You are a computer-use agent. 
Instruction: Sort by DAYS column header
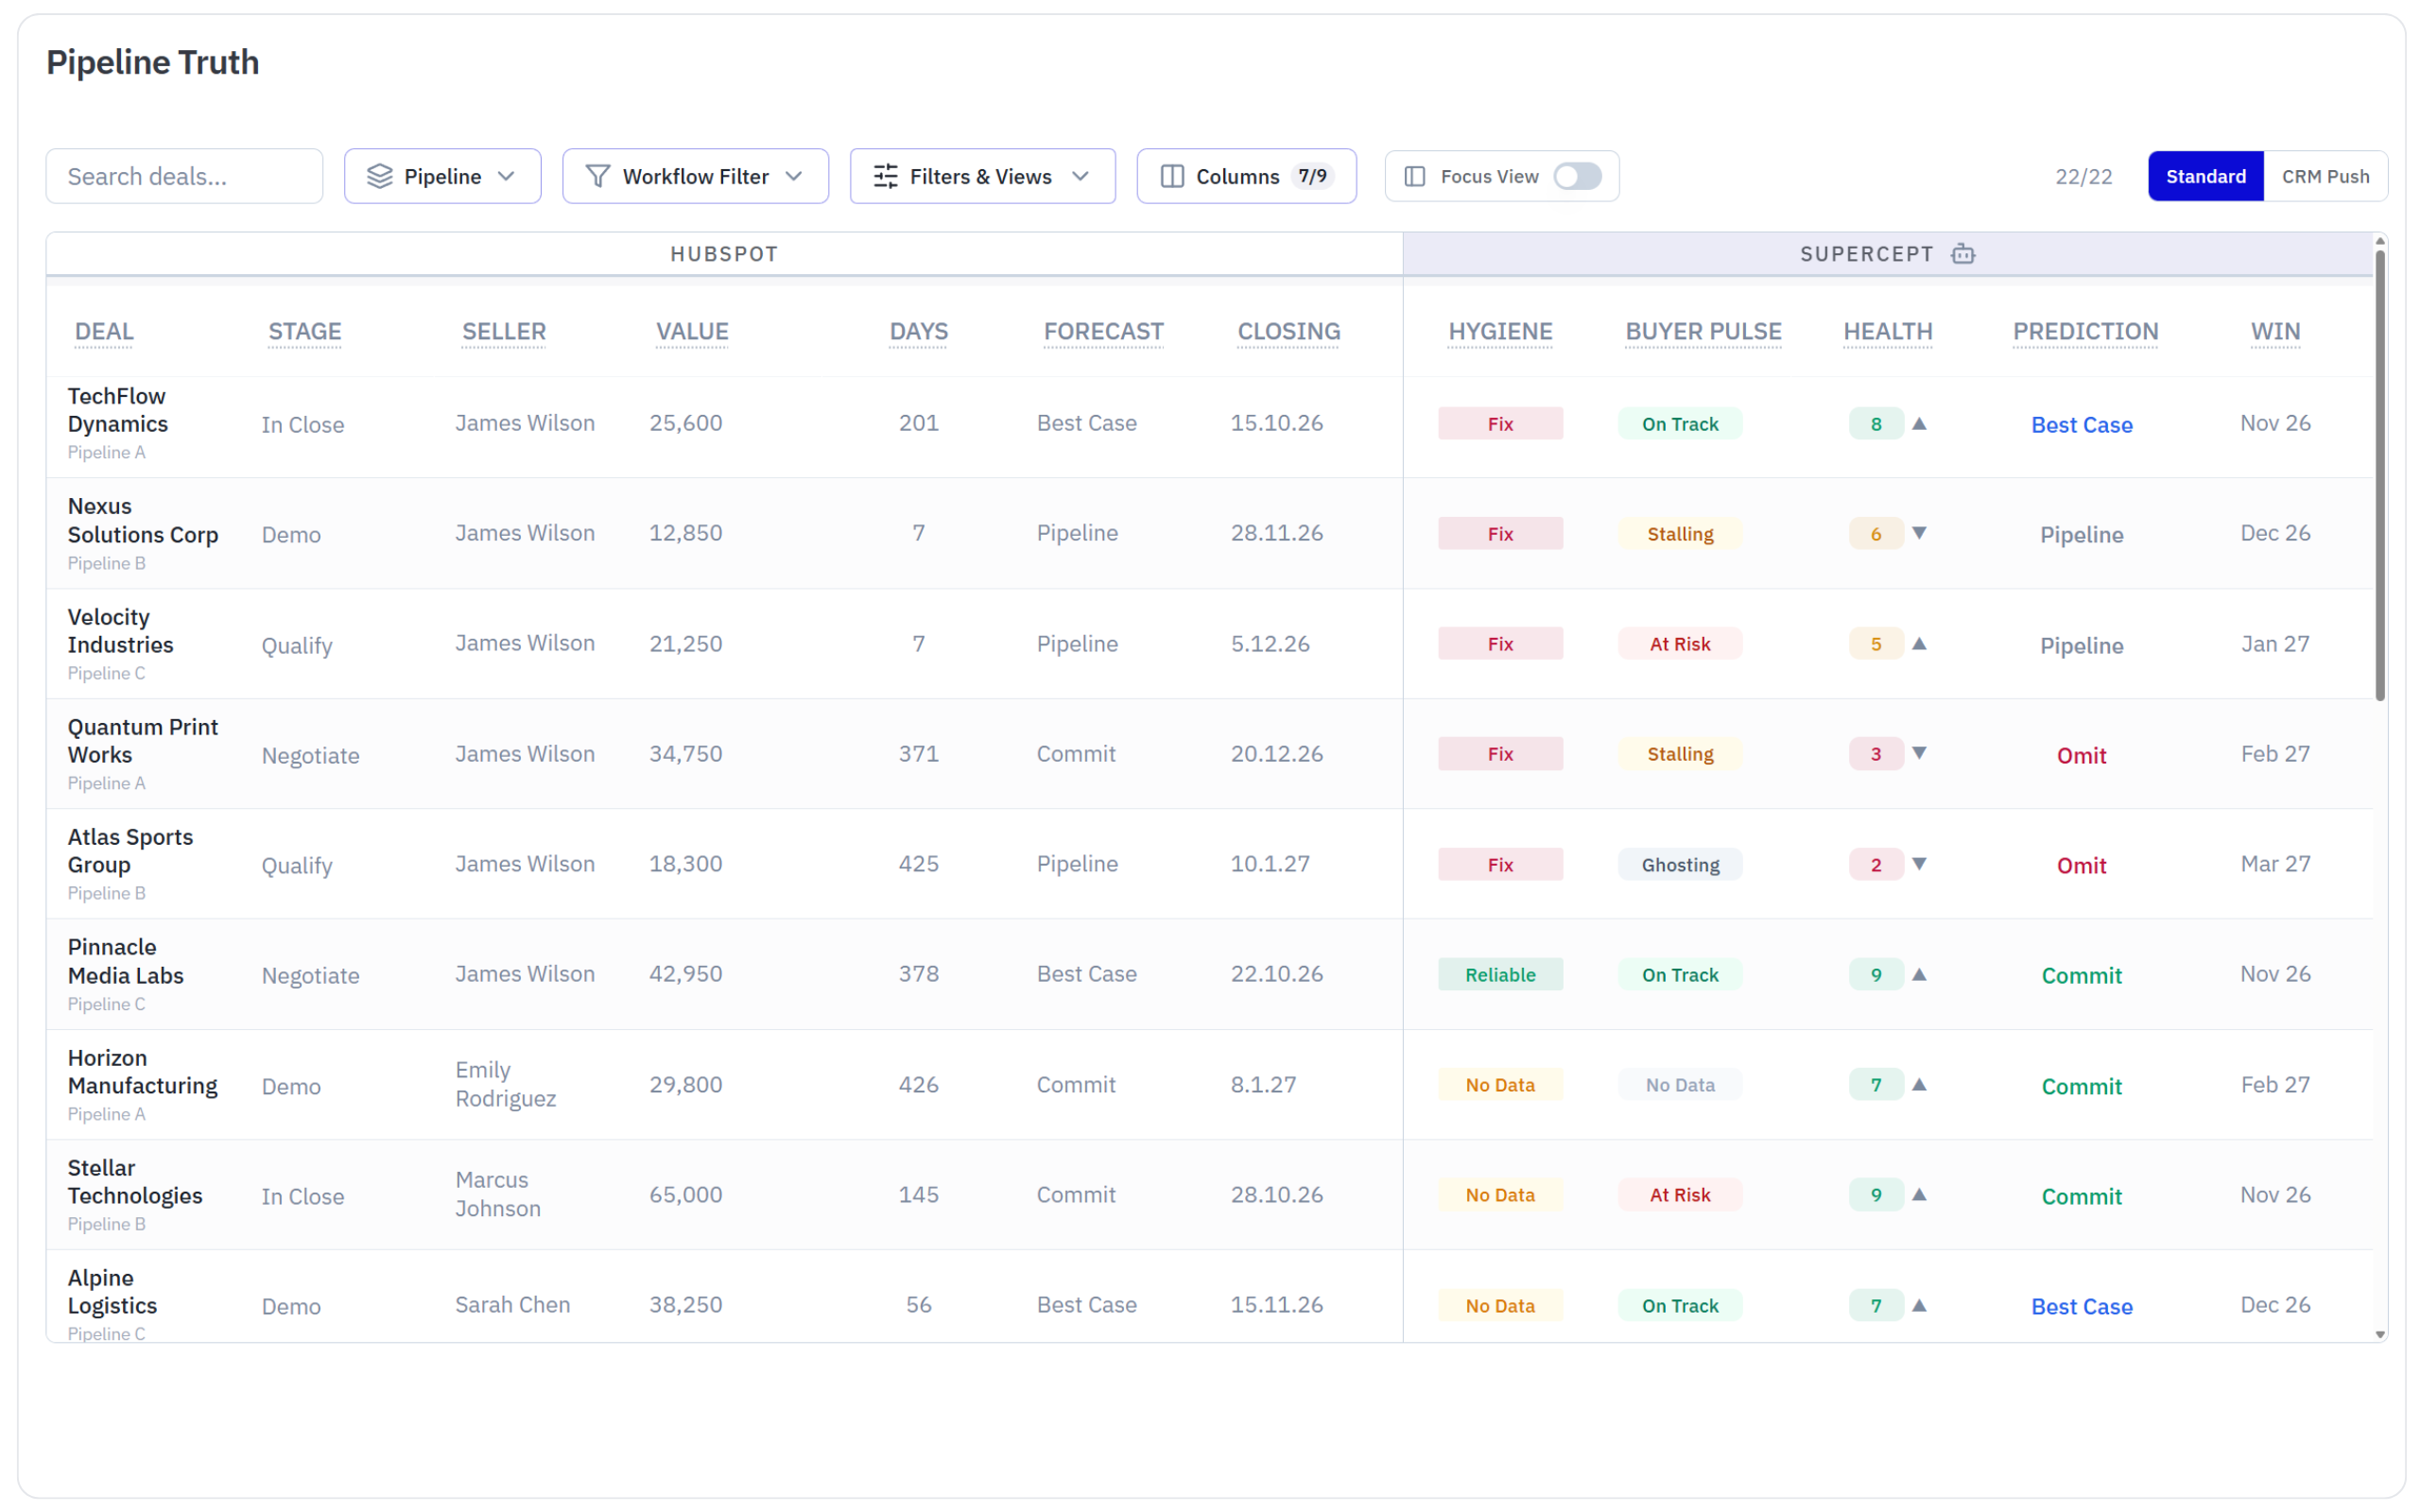click(918, 331)
